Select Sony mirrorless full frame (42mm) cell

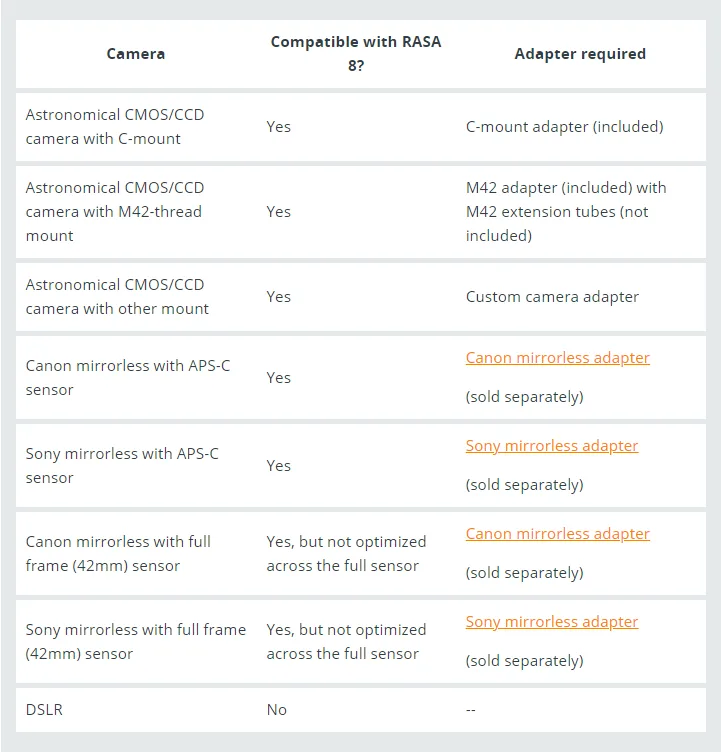click(135, 642)
